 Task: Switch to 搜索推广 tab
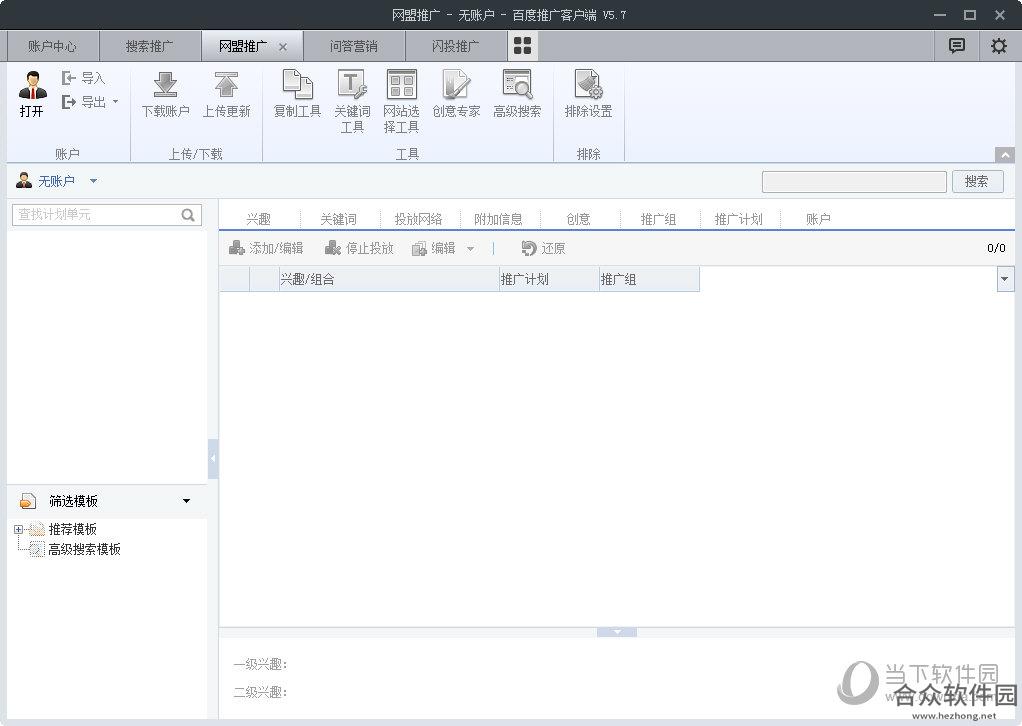click(149, 46)
